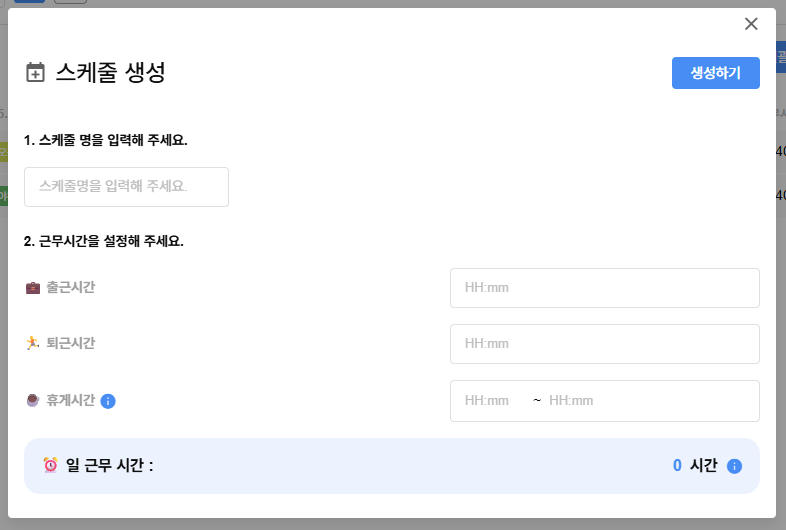Click the 퇴근시간 label text

71,343
